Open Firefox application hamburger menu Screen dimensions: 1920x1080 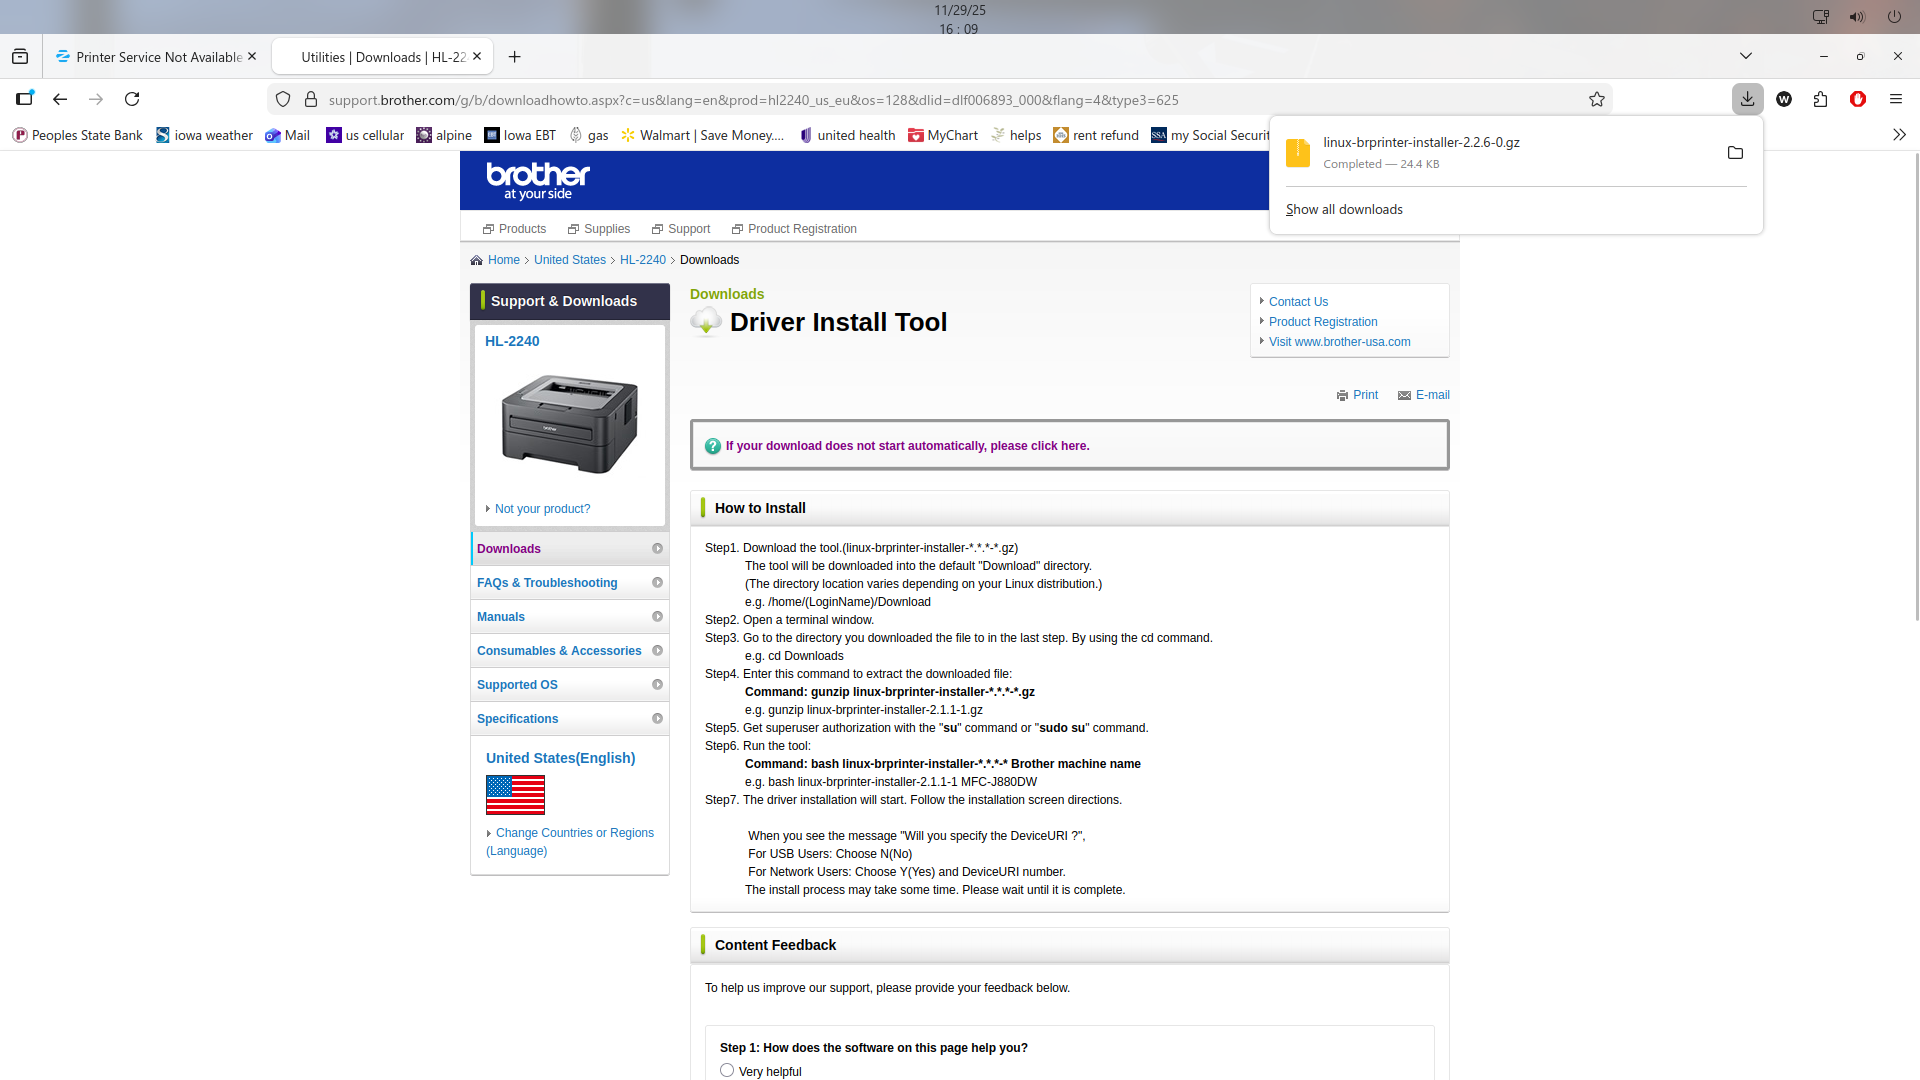[1895, 99]
